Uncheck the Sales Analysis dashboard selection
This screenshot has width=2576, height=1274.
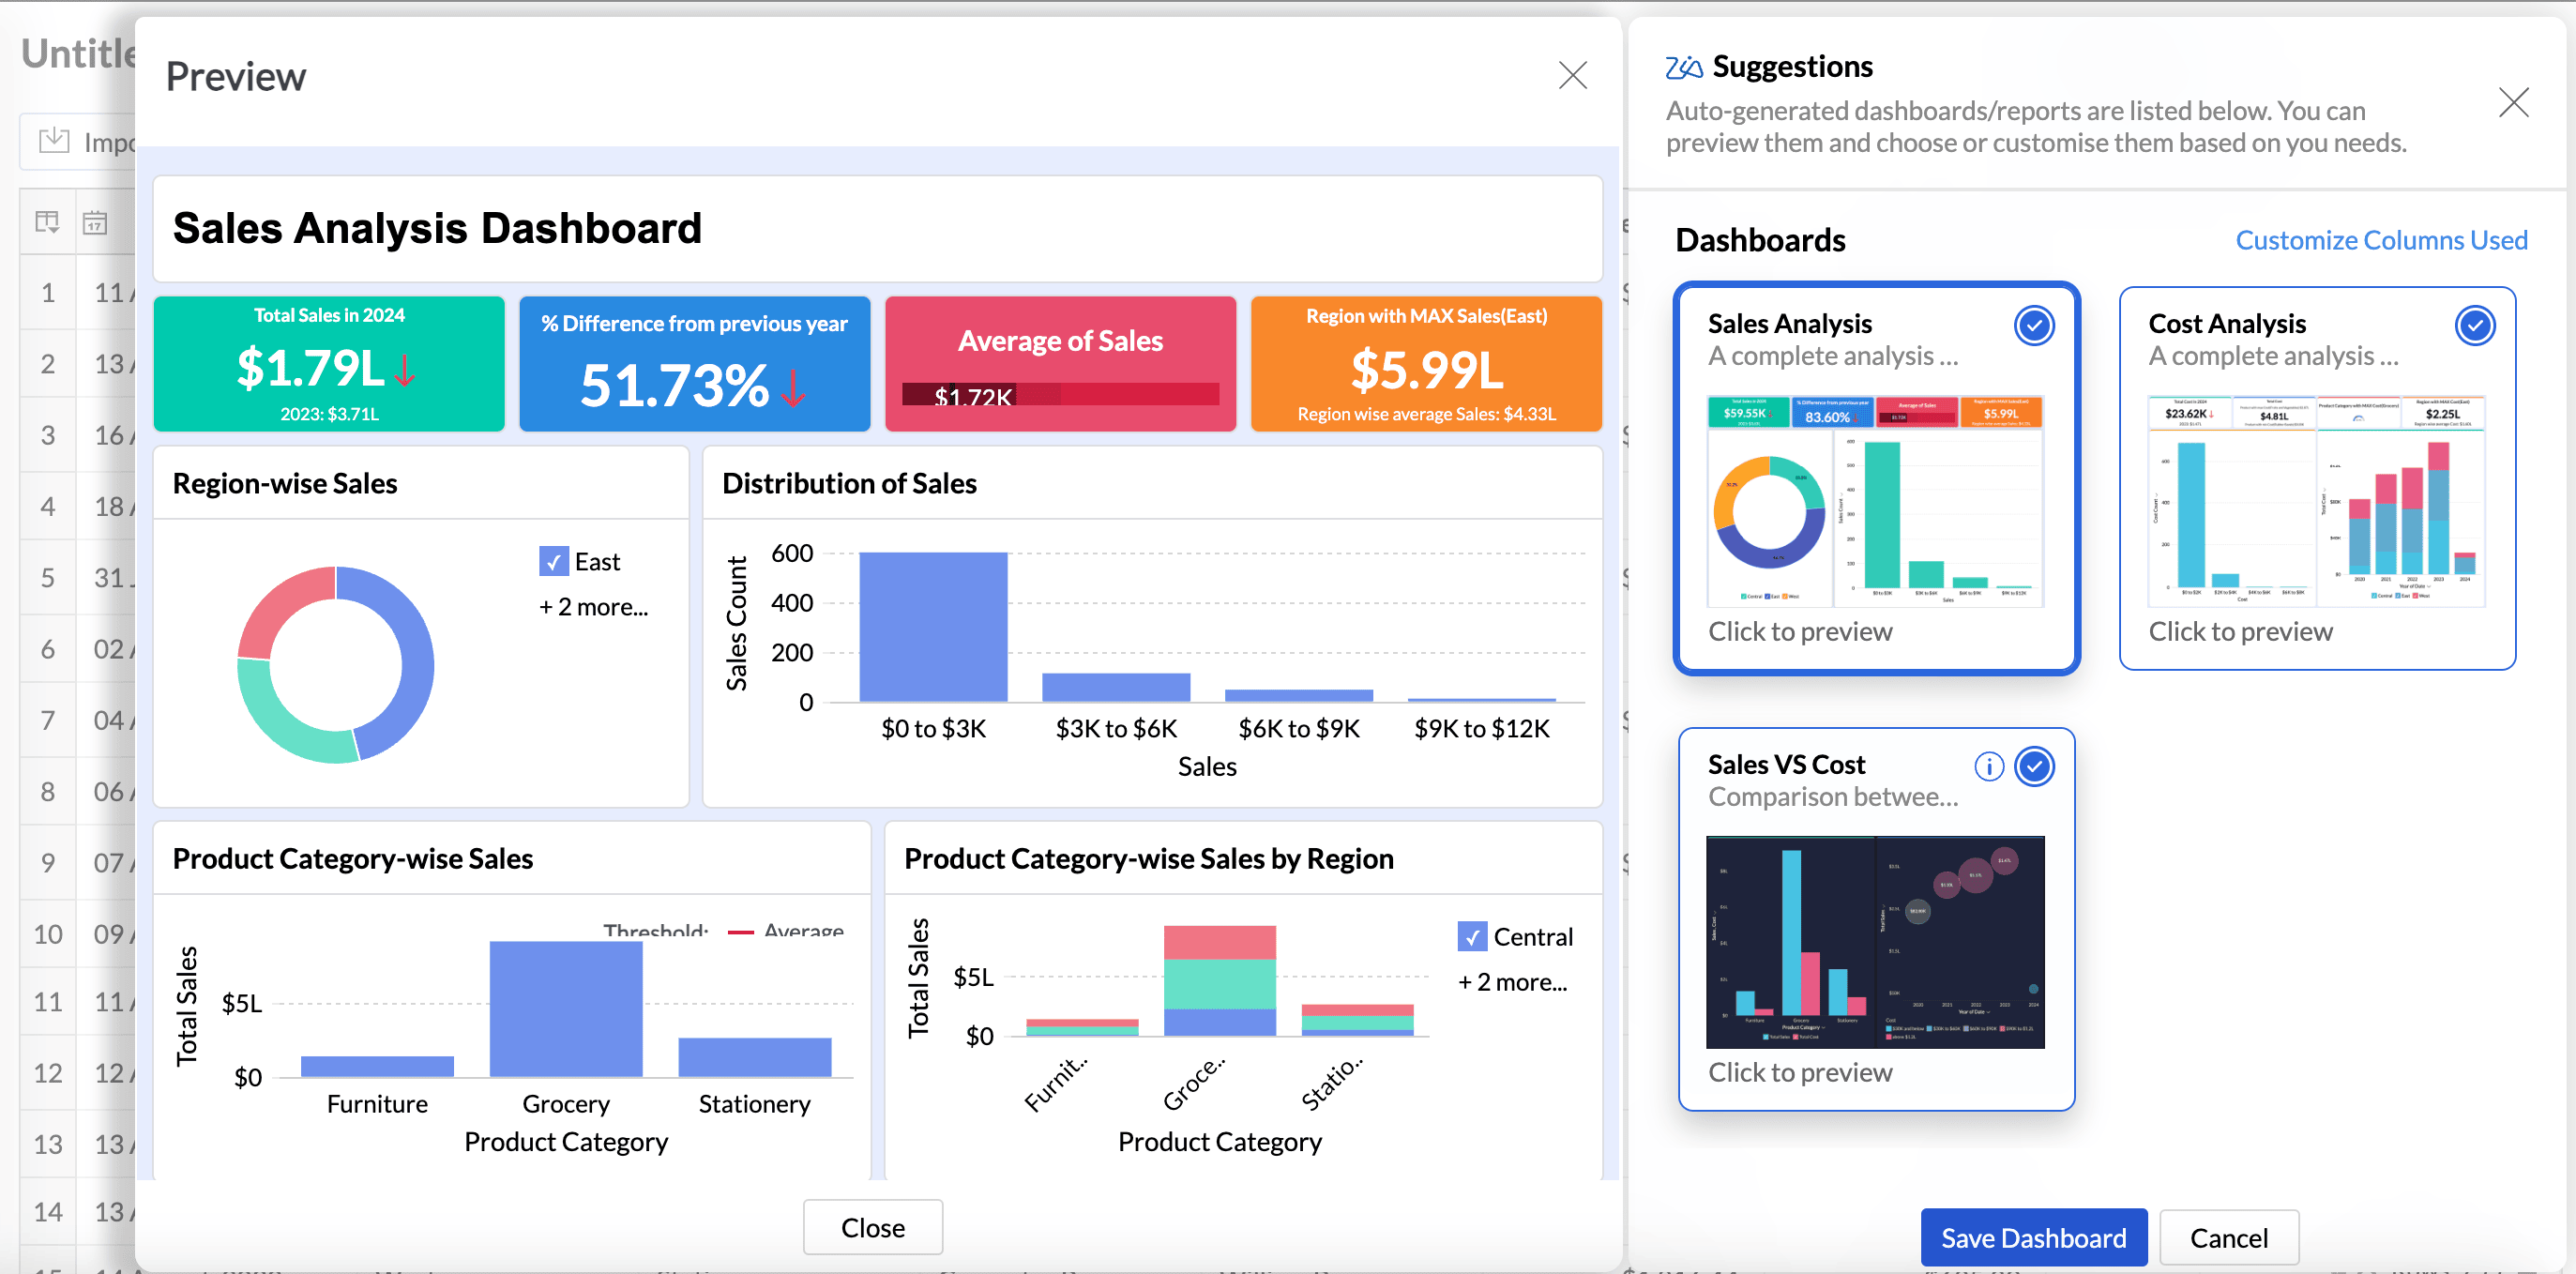(2034, 325)
